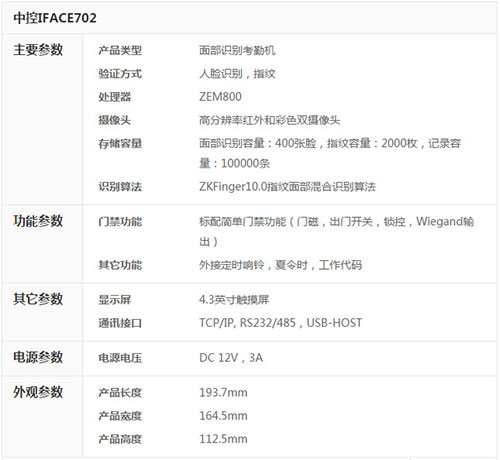This screenshot has height=460, width=500.
Task: Click the height value 112.5mm
Action: (223, 439)
